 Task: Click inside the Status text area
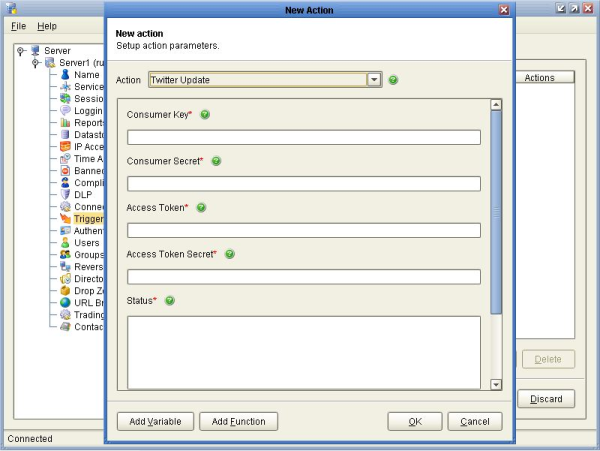click(x=304, y=352)
